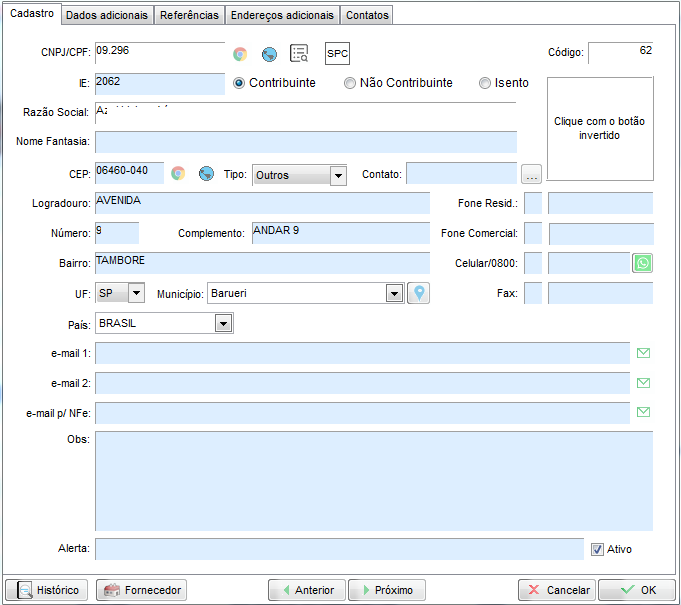Screen dimensions: 681x605
Task: Switch to the Cadastro tab
Action: pos(32,13)
